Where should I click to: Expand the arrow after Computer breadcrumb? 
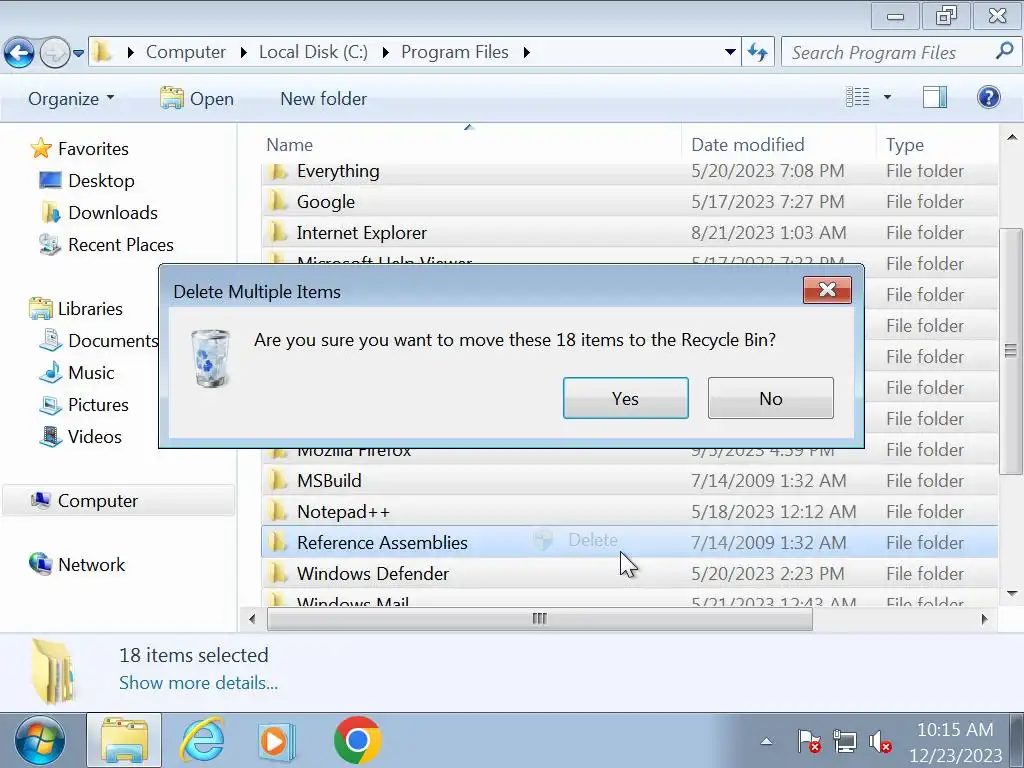(x=243, y=52)
